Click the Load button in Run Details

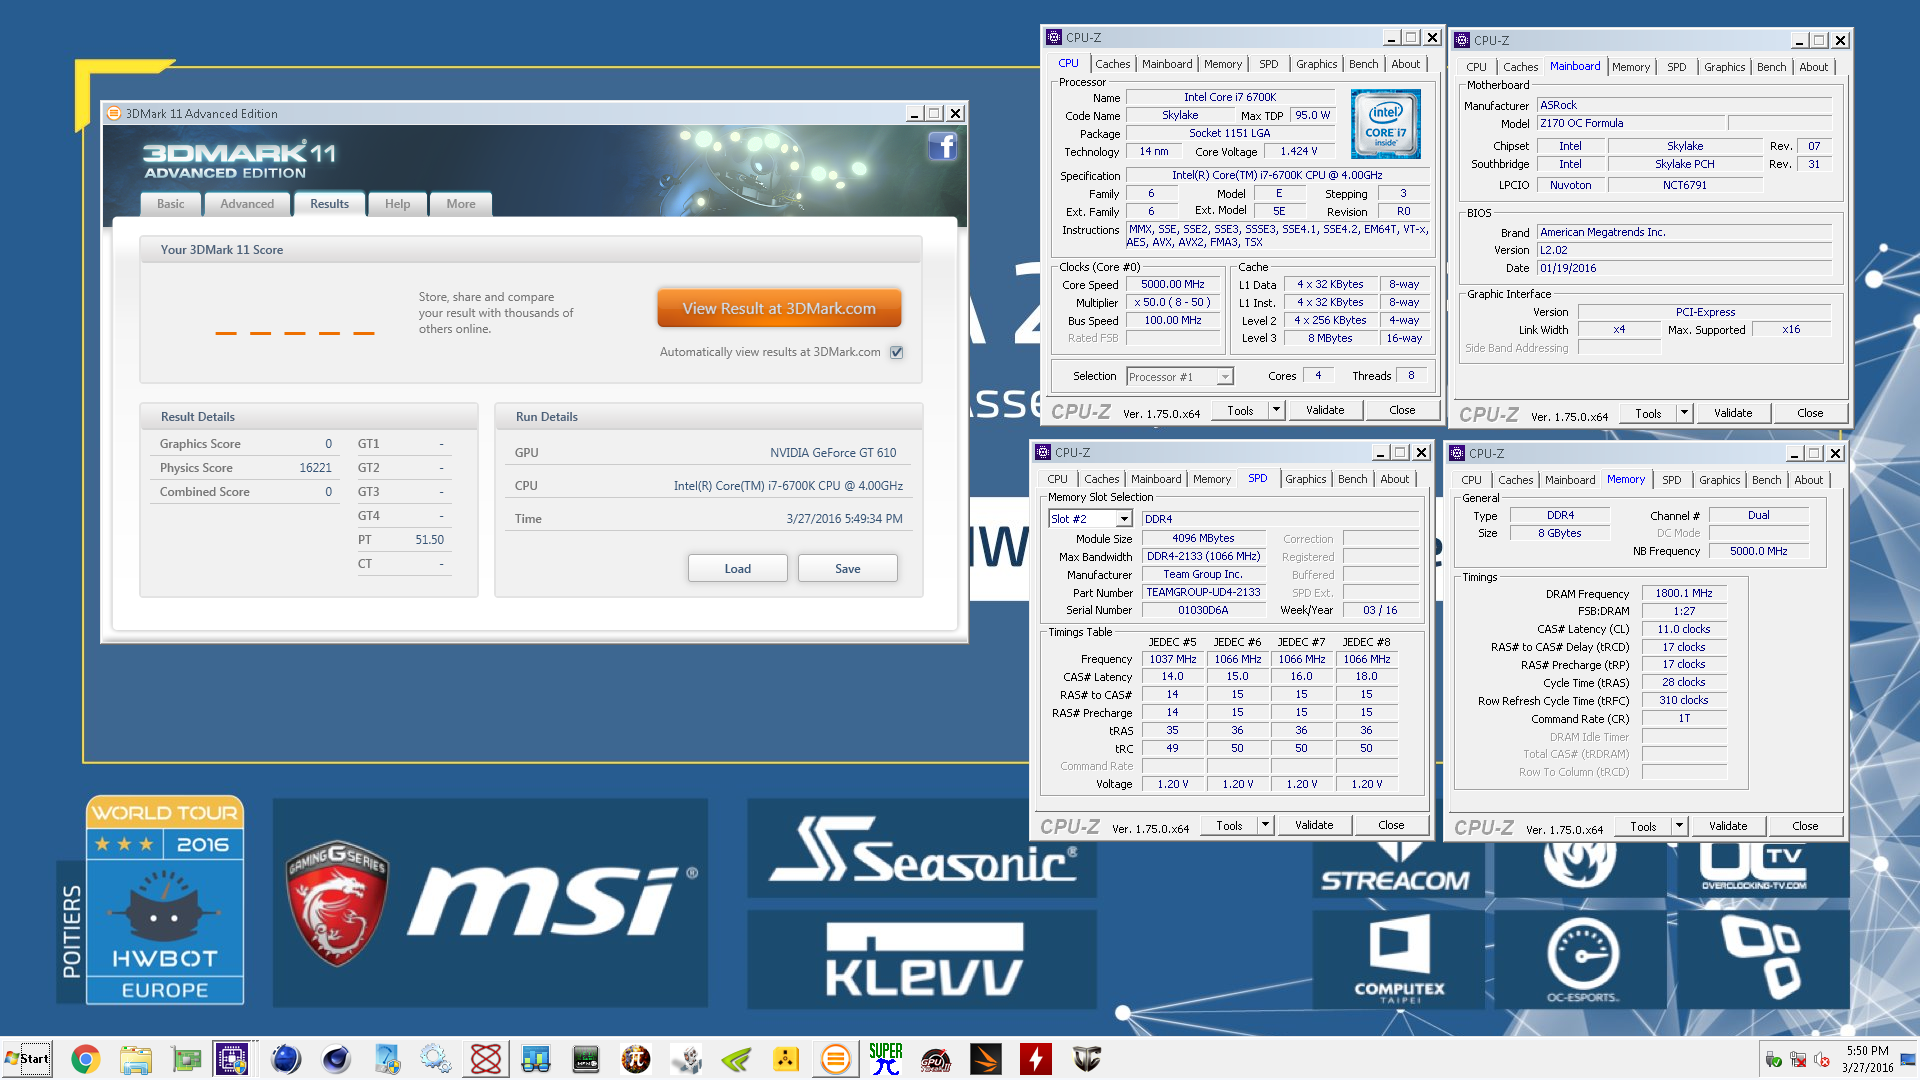738,569
